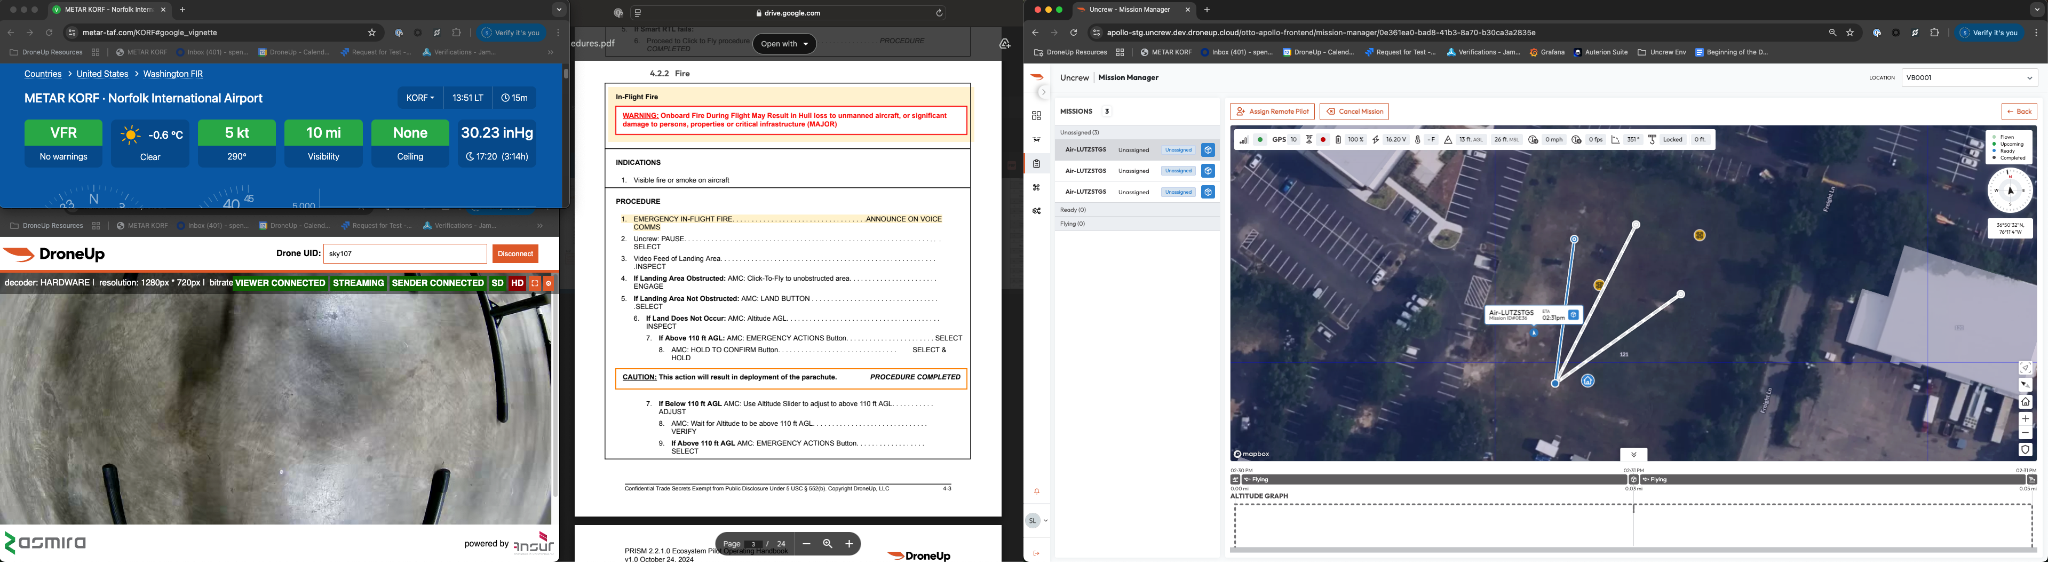Select the clipboard missions icon in Uncrew sidebar
The height and width of the screenshot is (562, 2048).
[x=1036, y=163]
